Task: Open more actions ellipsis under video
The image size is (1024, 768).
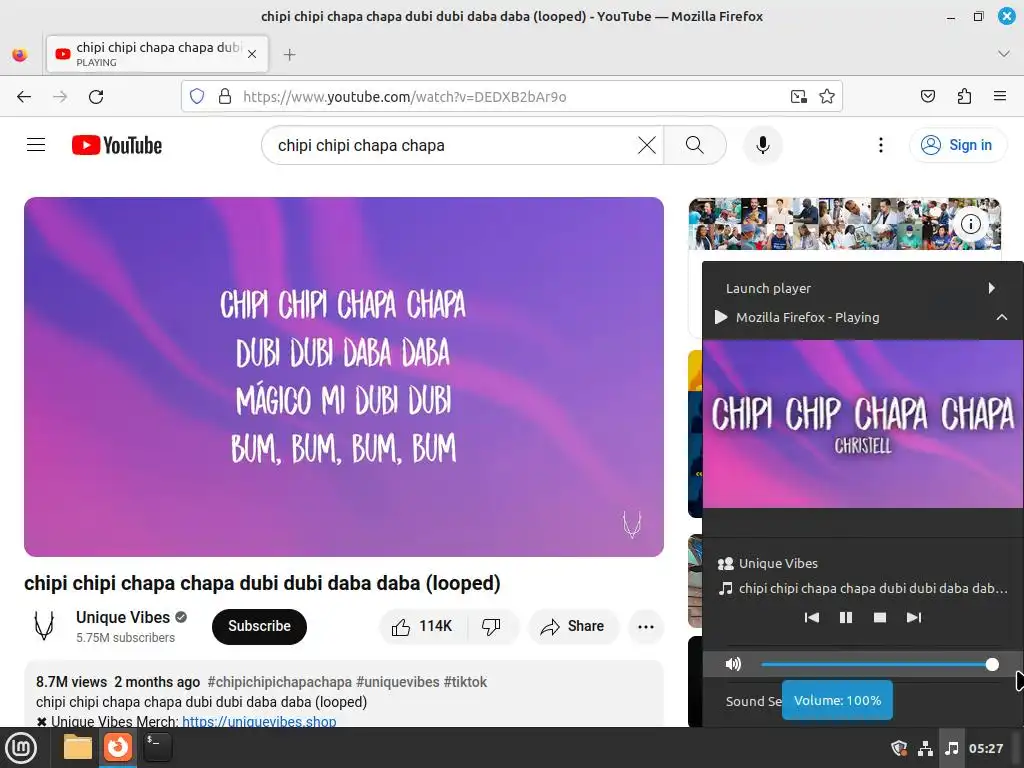Action: pos(646,627)
